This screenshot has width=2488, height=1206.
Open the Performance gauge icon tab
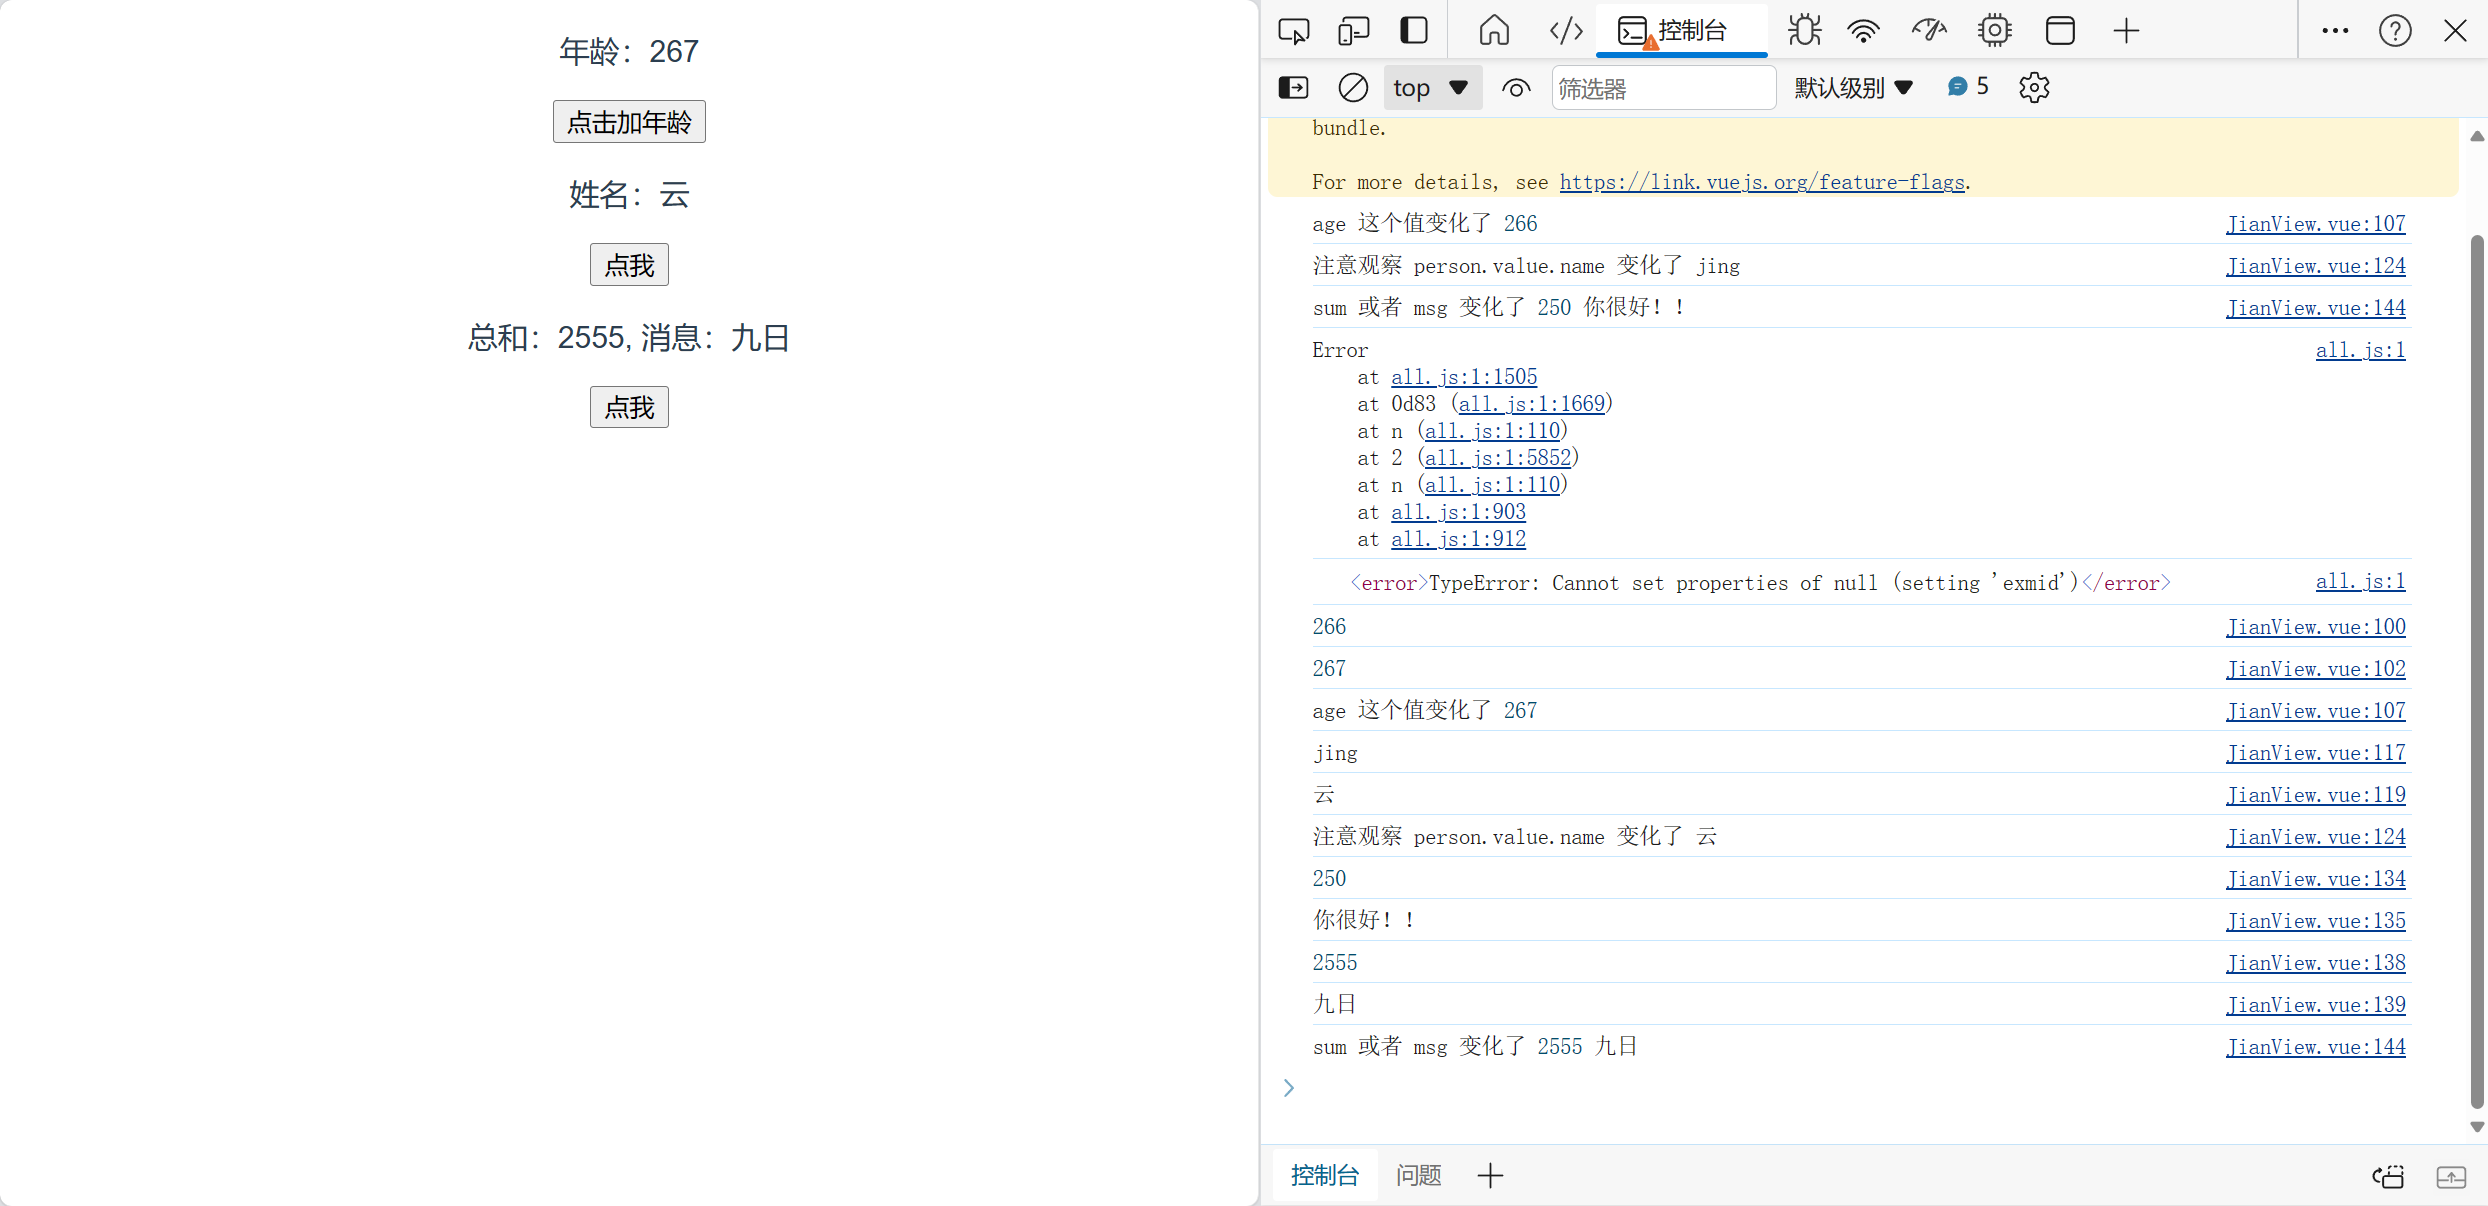(1929, 31)
